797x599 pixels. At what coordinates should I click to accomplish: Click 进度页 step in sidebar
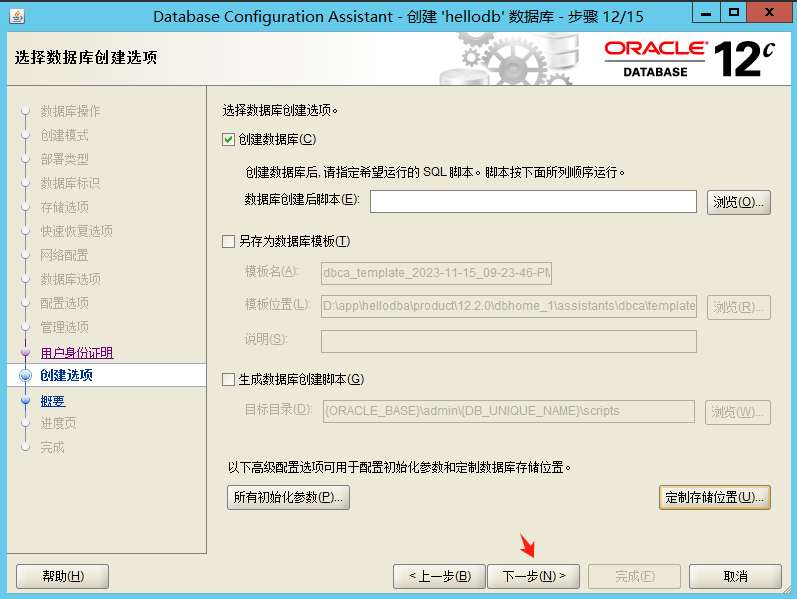[58, 423]
